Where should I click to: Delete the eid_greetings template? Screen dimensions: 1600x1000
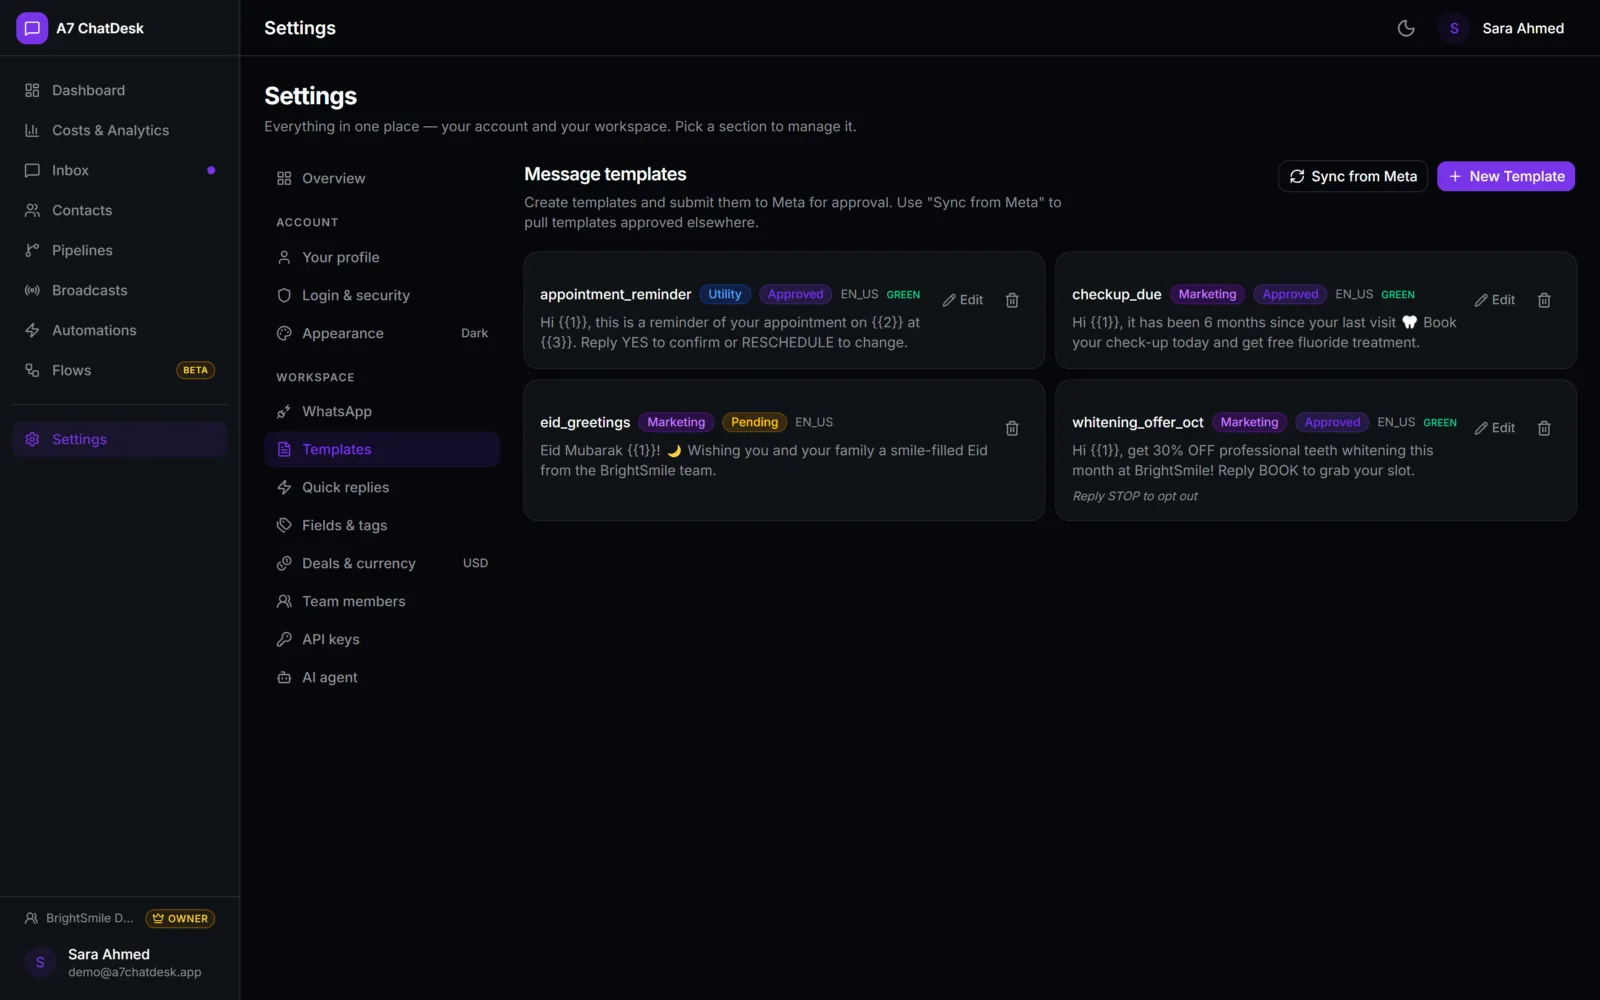[1012, 428]
